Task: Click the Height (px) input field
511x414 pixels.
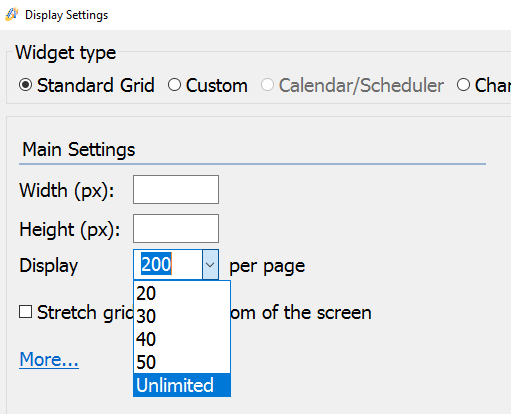Action: [176, 228]
